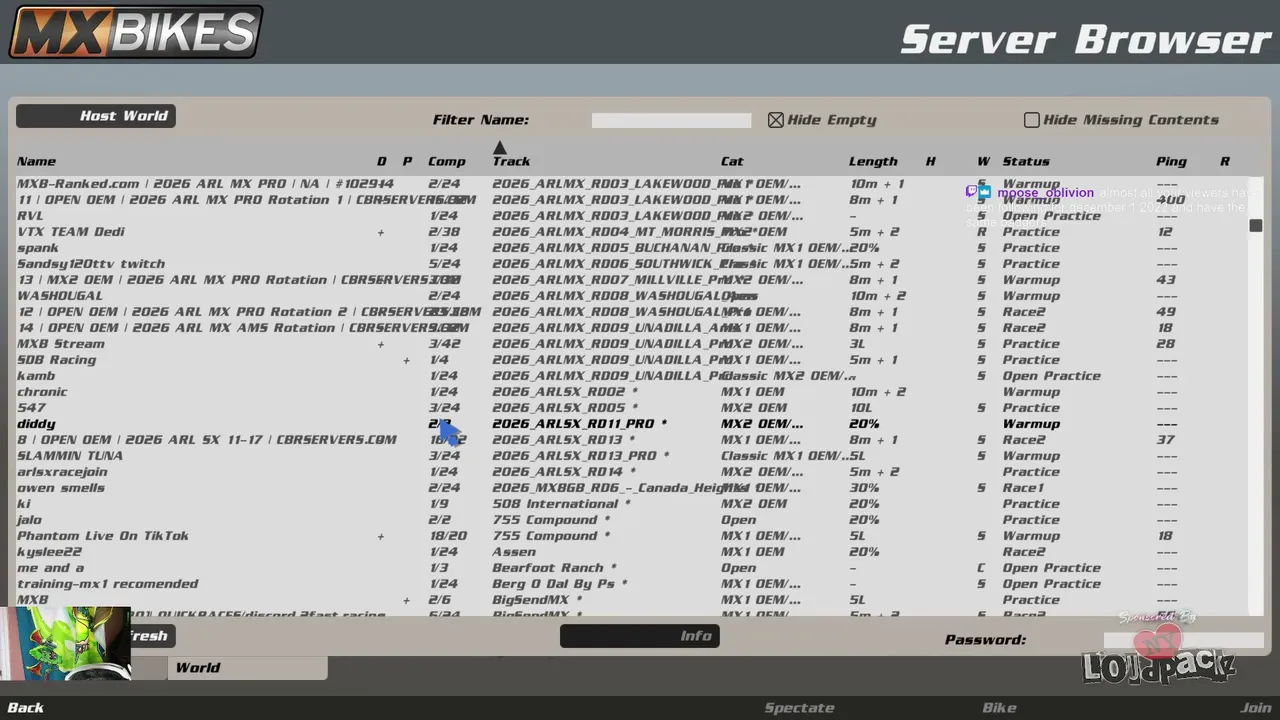Select the chronic server row
This screenshot has height=720, width=1280.
632,392
